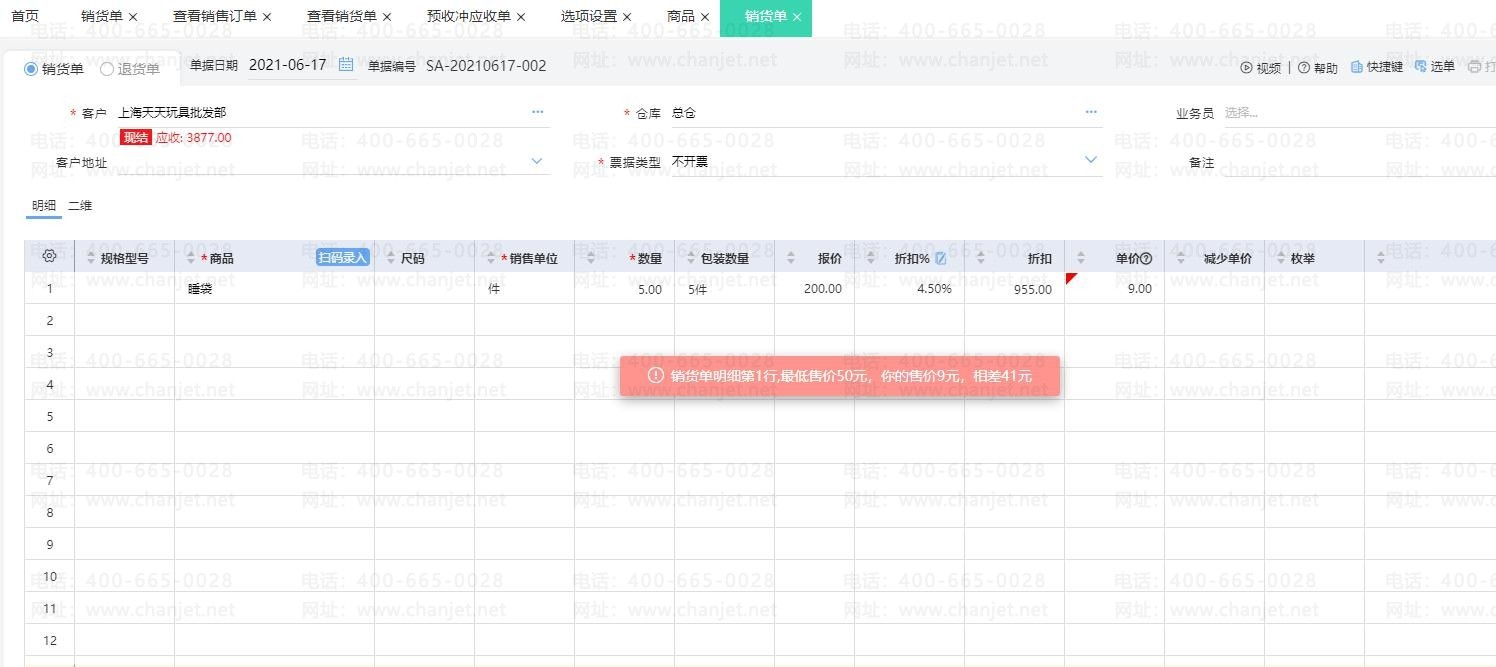Open customer lookup ellipsis next to 客户

538,112
